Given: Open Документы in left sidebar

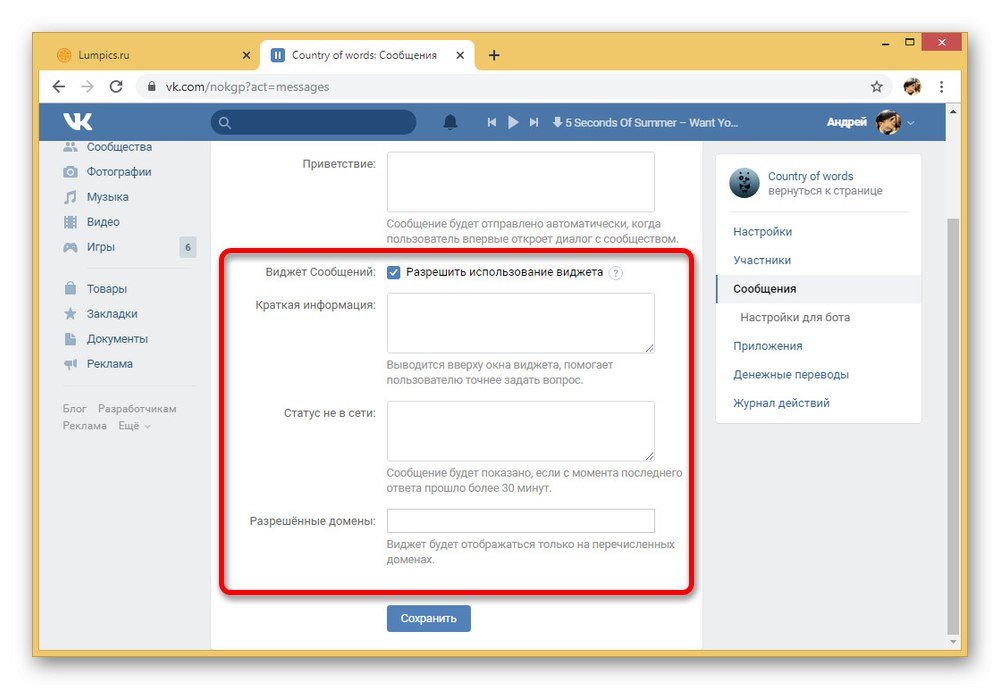Looking at the screenshot, I should click(117, 339).
